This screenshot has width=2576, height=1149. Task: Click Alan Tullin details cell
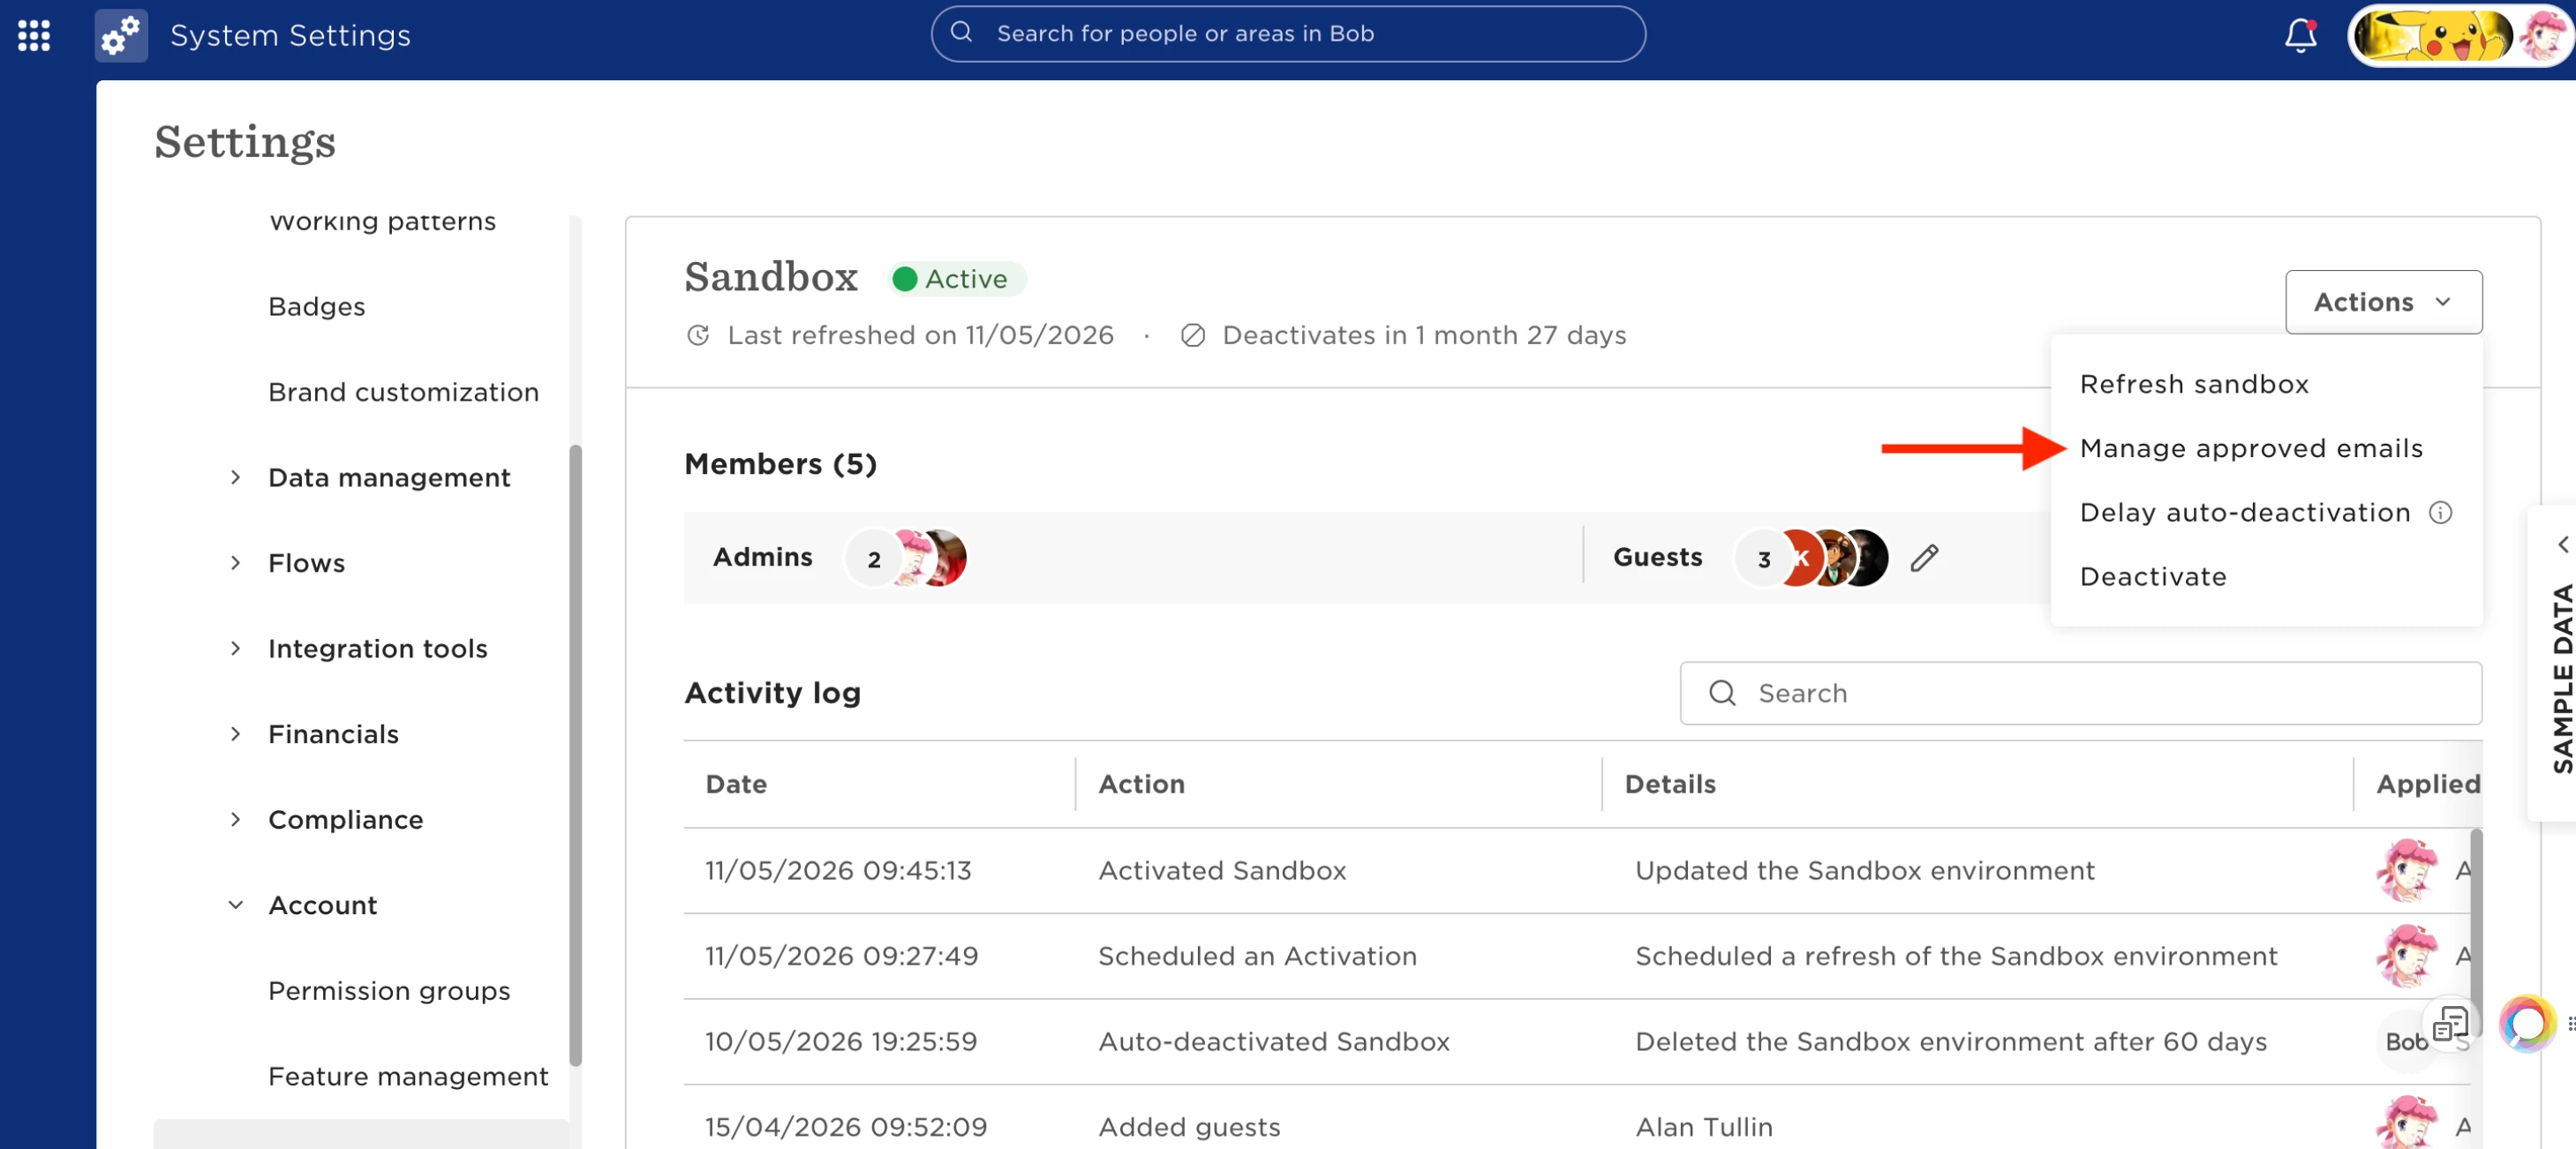[x=1704, y=1127]
